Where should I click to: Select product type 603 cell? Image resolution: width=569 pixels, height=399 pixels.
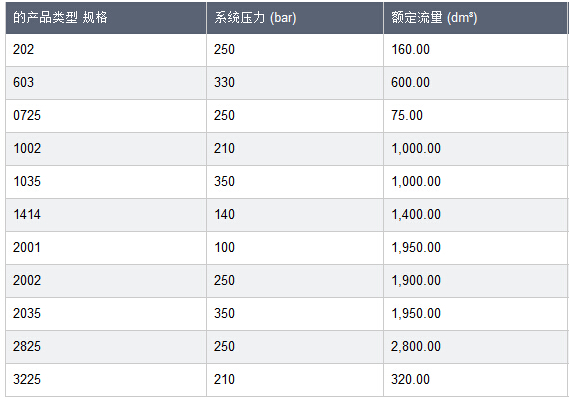(106, 83)
